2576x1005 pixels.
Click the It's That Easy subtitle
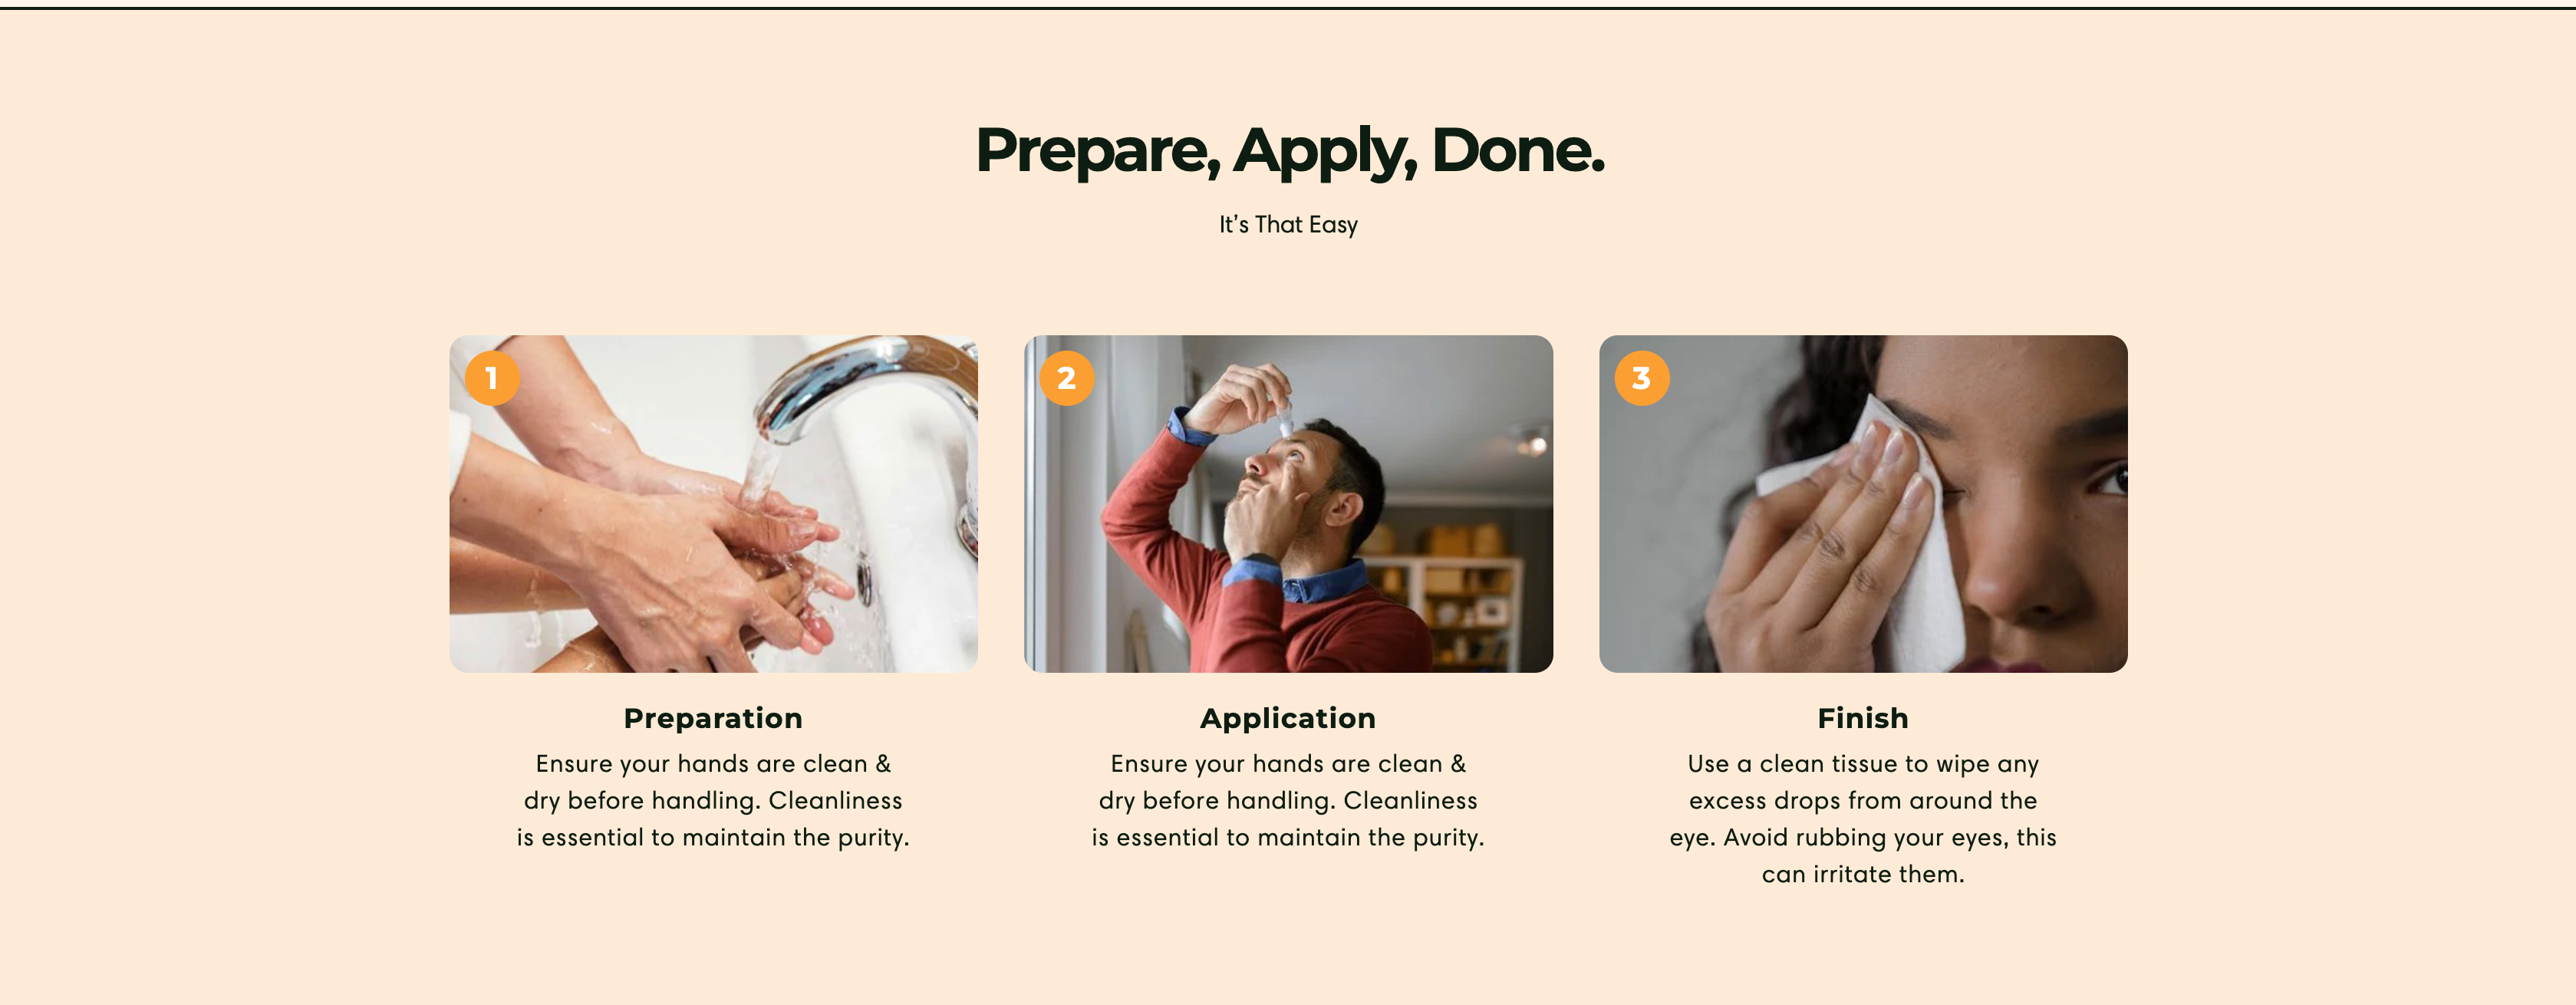[x=1288, y=225]
